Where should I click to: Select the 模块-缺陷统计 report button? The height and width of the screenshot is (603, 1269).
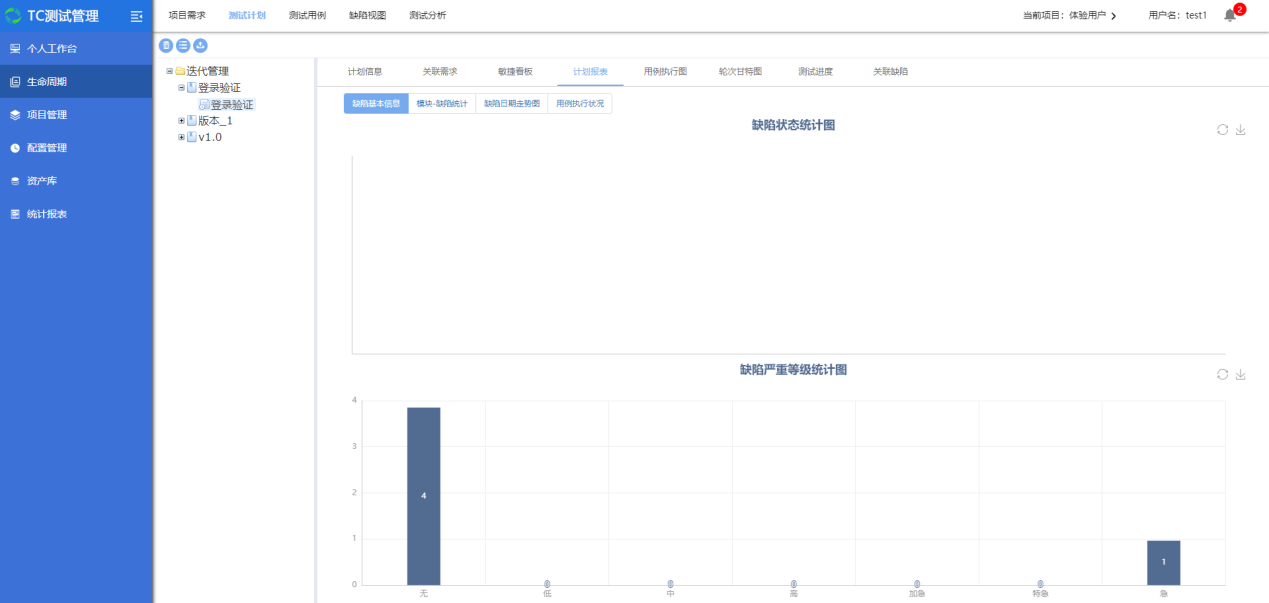point(442,103)
